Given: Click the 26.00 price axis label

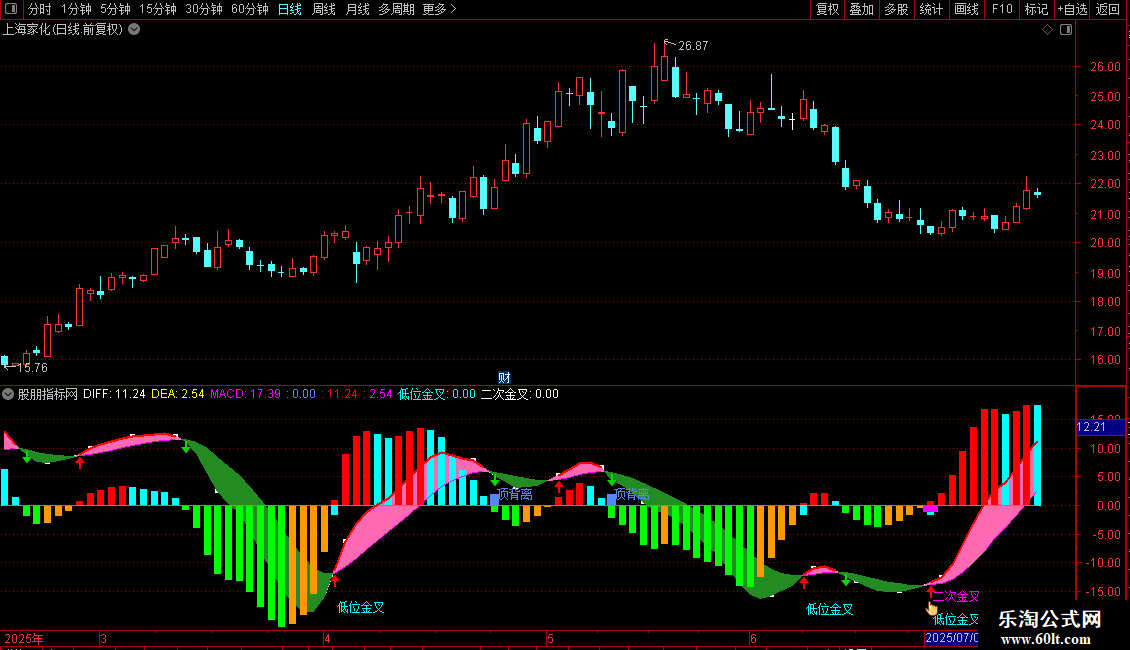Looking at the screenshot, I should tap(1105, 66).
